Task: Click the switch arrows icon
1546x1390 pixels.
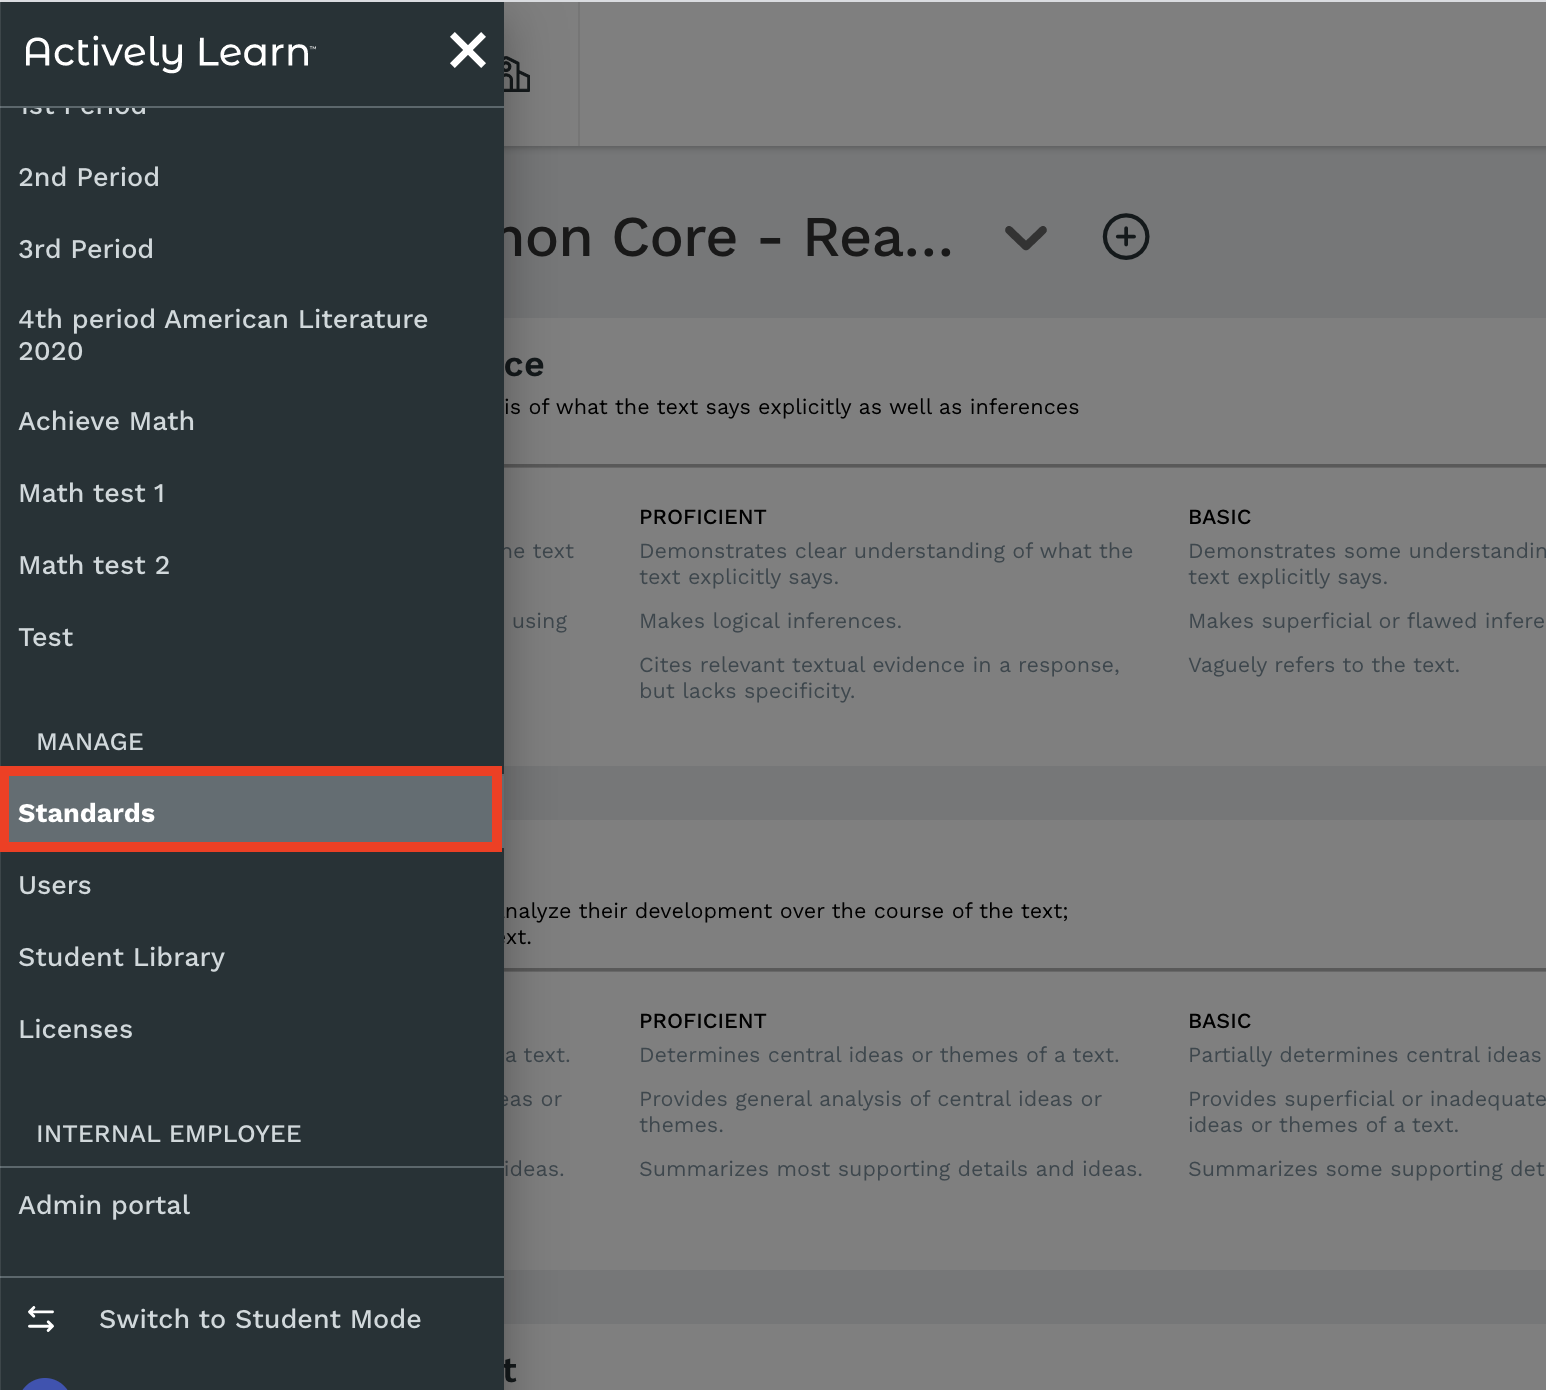Action: pyautogui.click(x=41, y=1319)
